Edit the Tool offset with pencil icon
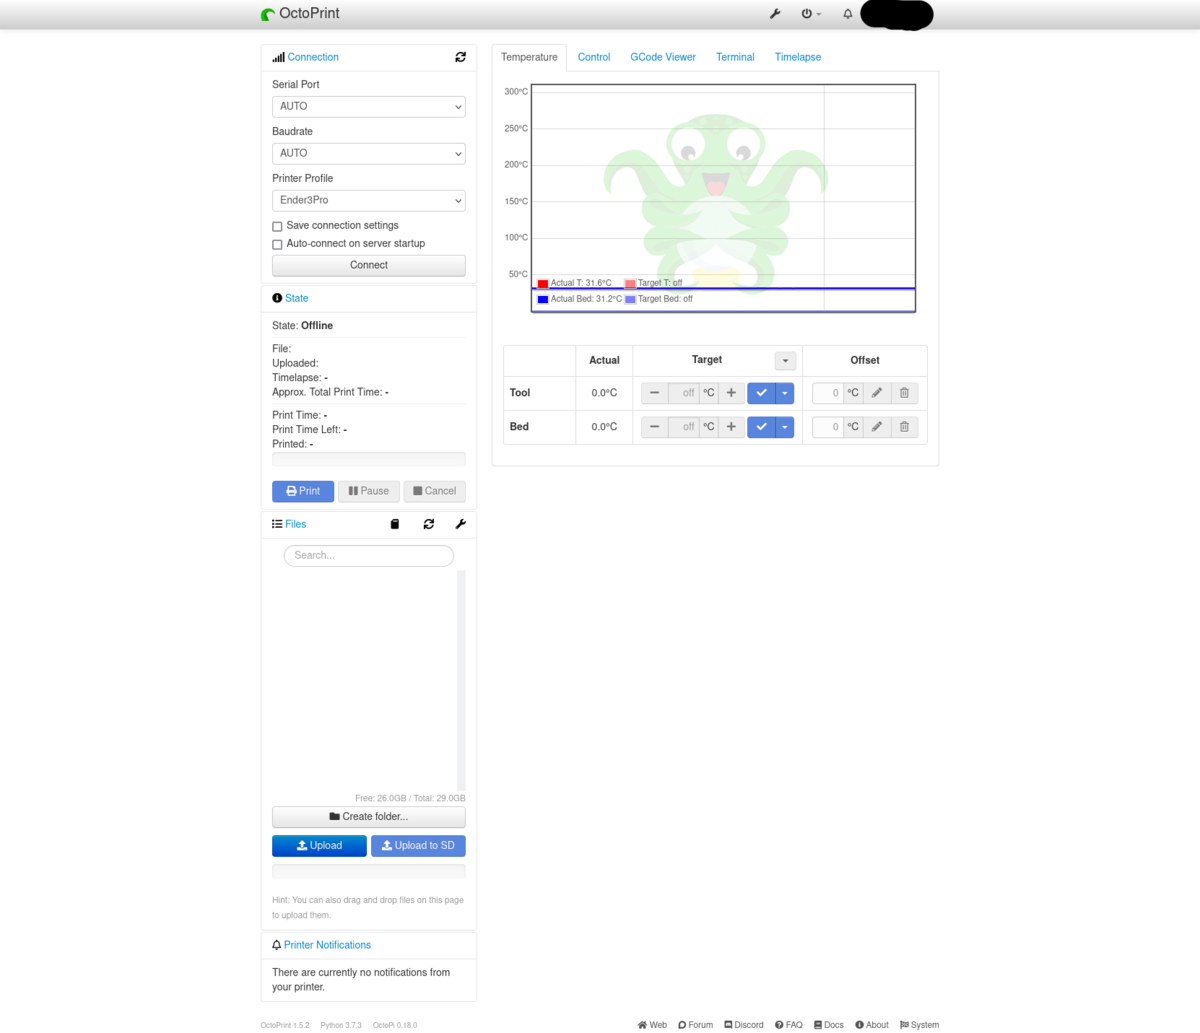This screenshot has height=1033, width=1200. (x=877, y=393)
